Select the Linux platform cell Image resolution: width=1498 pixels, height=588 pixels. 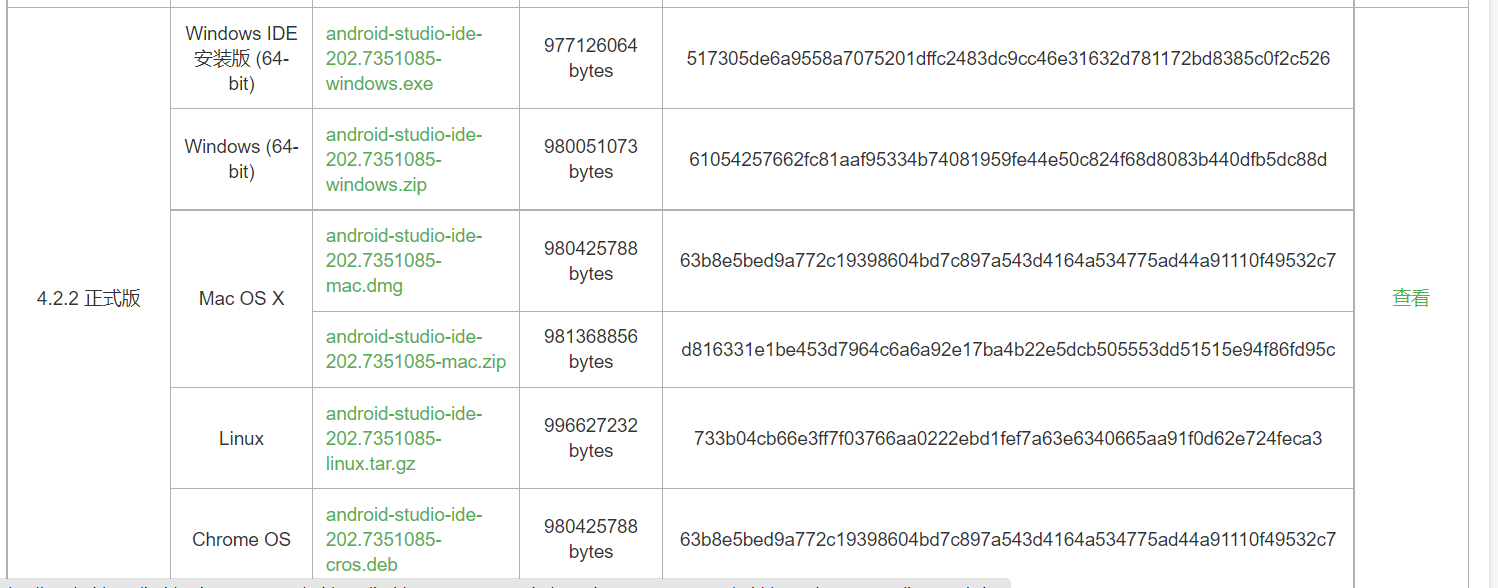tap(241, 439)
